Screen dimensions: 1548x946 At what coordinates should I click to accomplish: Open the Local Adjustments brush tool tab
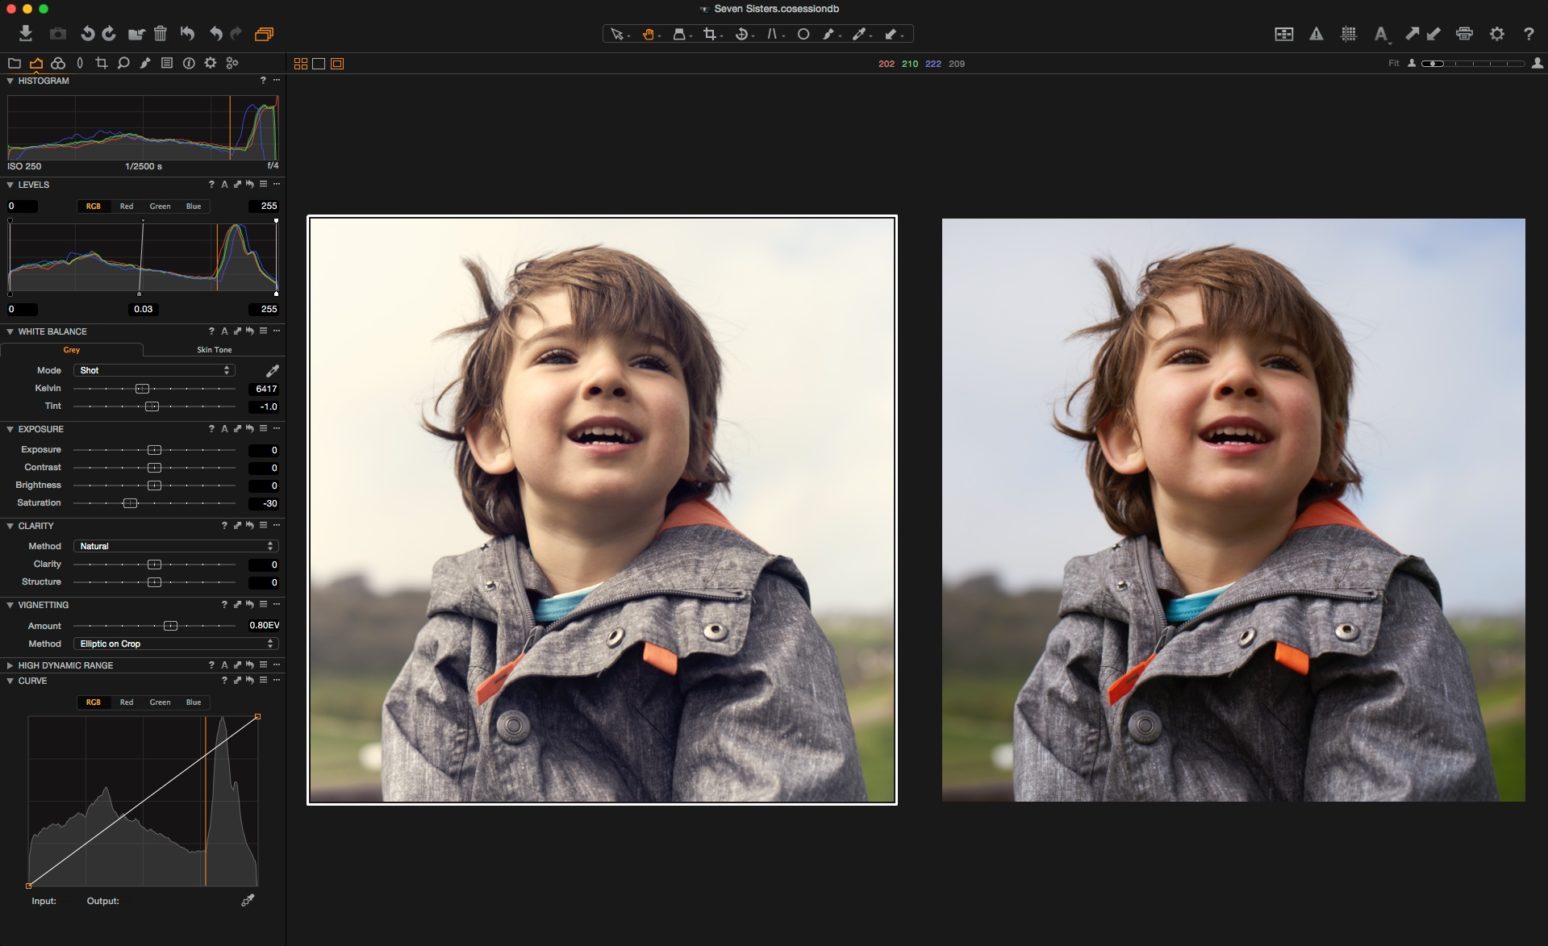coord(145,62)
